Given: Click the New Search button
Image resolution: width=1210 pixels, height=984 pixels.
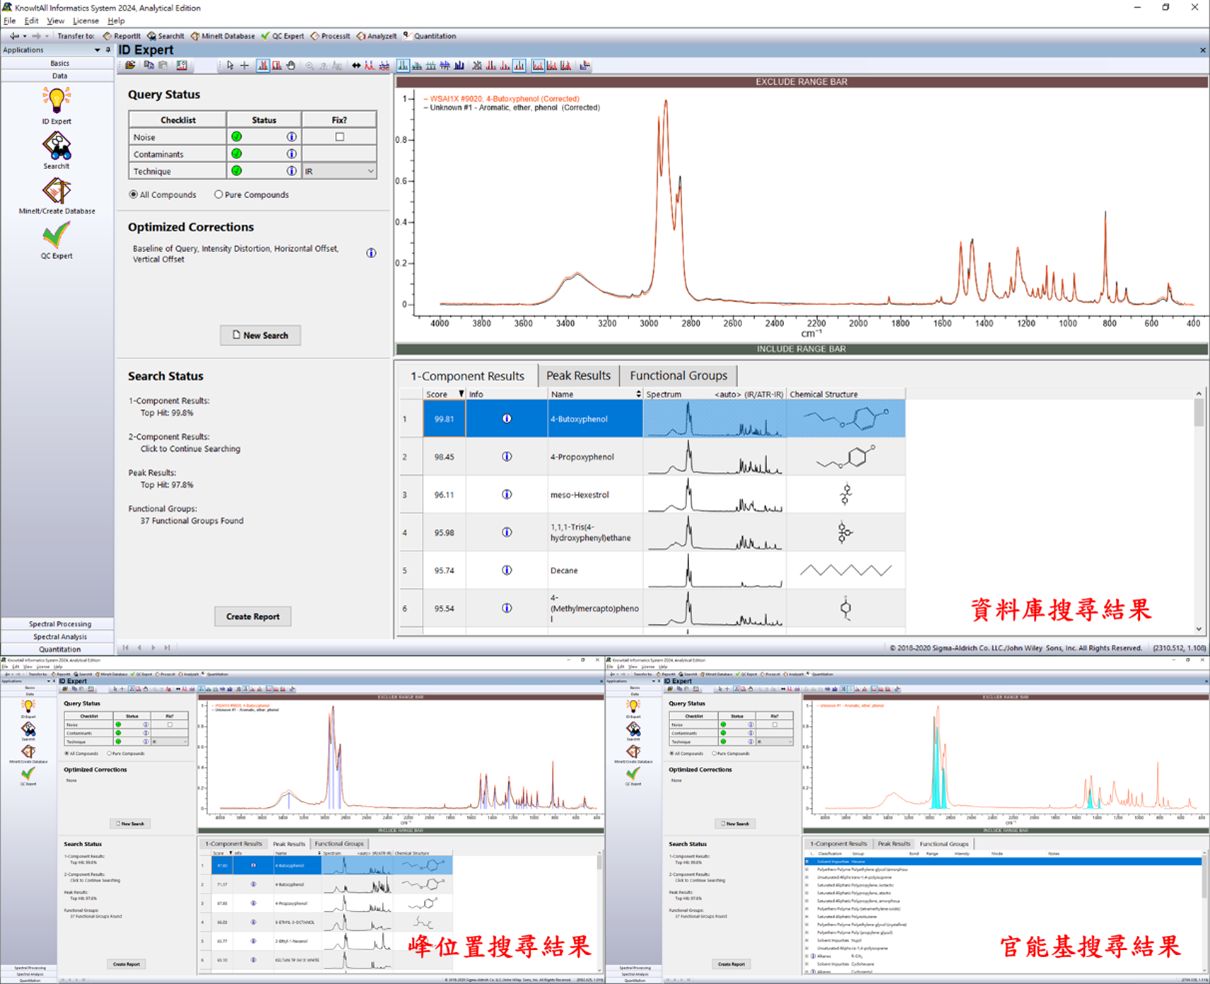Looking at the screenshot, I should click(260, 335).
